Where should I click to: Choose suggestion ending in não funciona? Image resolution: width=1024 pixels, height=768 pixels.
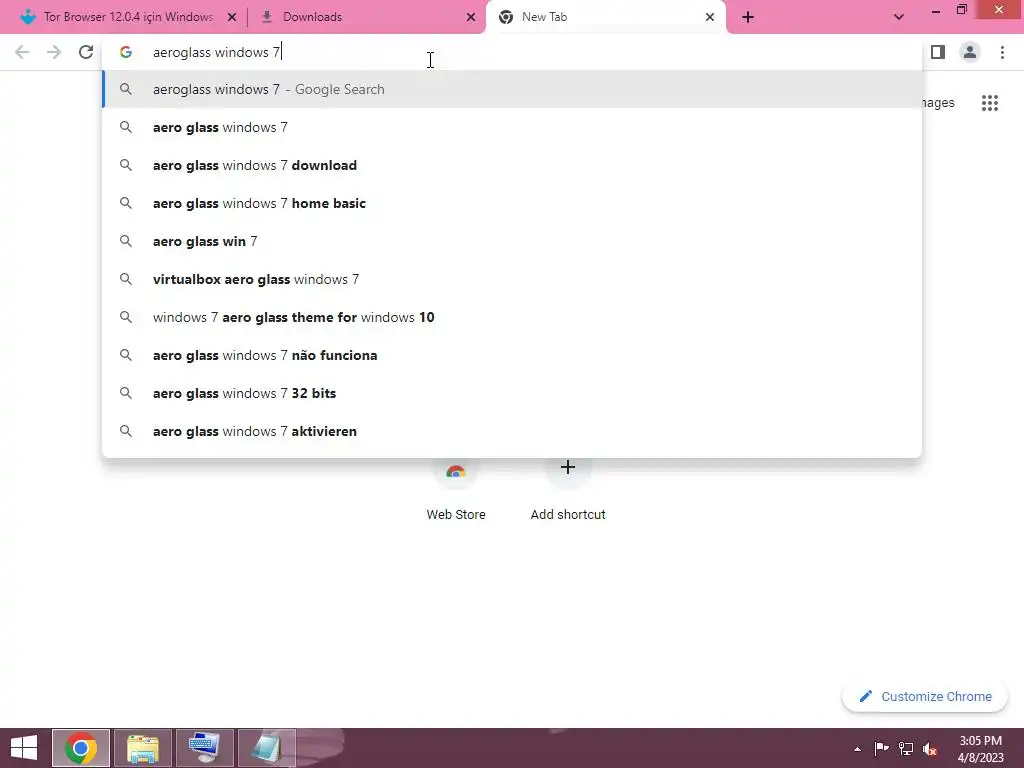(x=512, y=355)
